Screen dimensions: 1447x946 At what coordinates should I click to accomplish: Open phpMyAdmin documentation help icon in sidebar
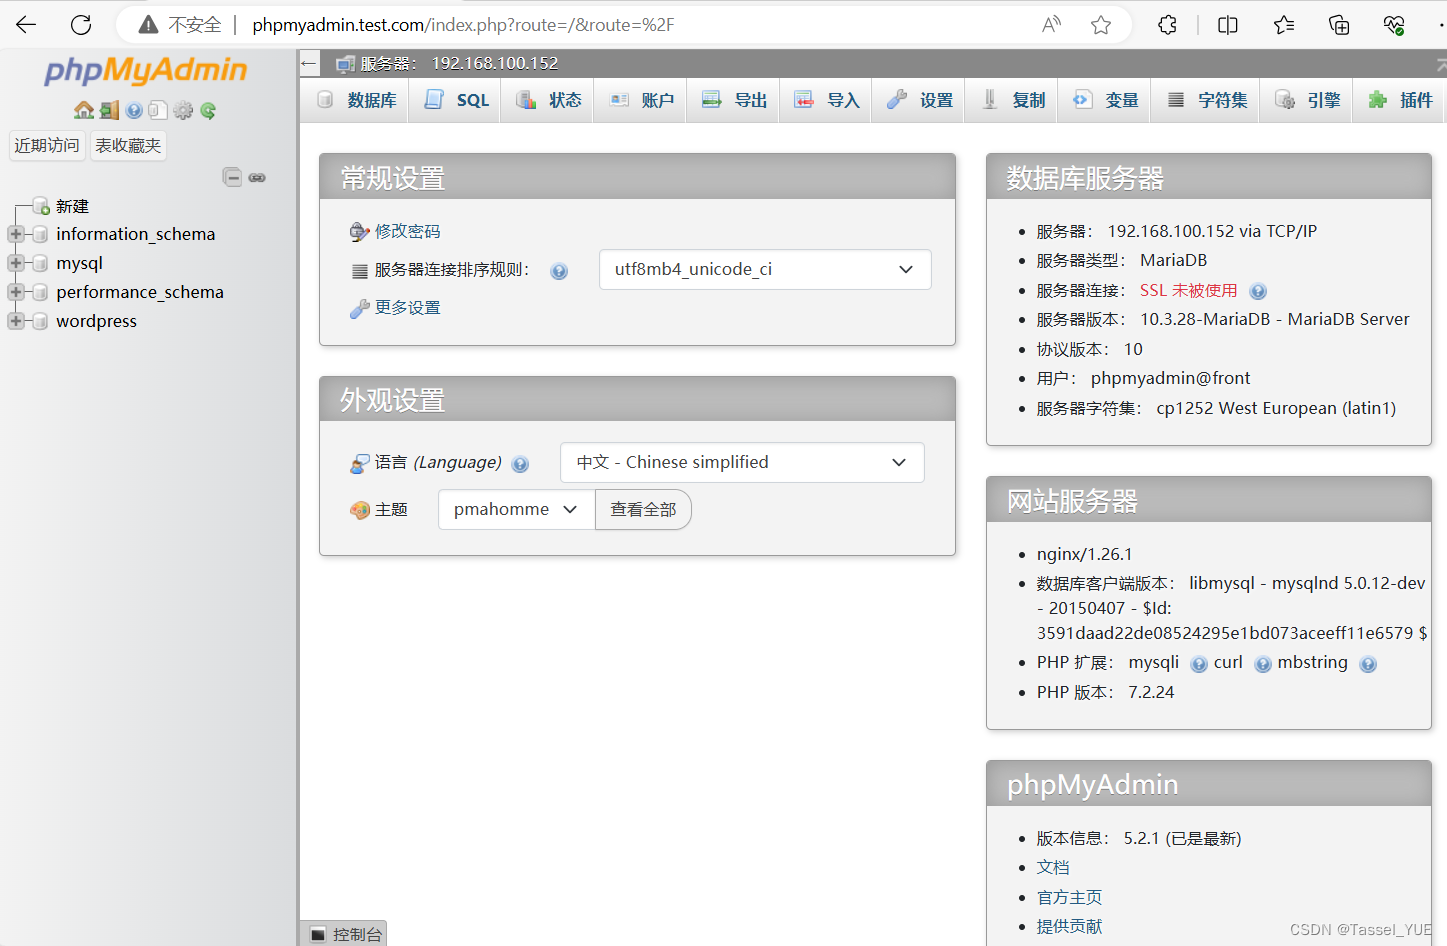tap(134, 110)
